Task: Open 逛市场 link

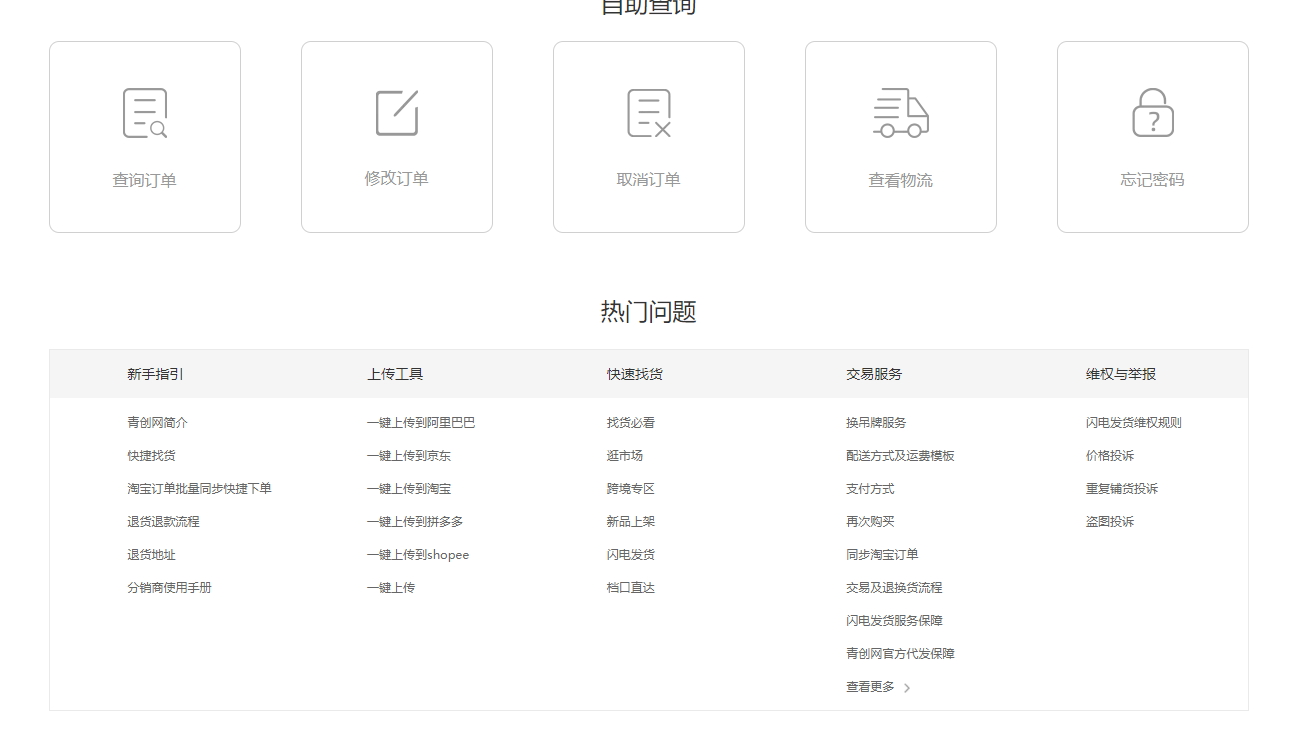Action: click(625, 456)
